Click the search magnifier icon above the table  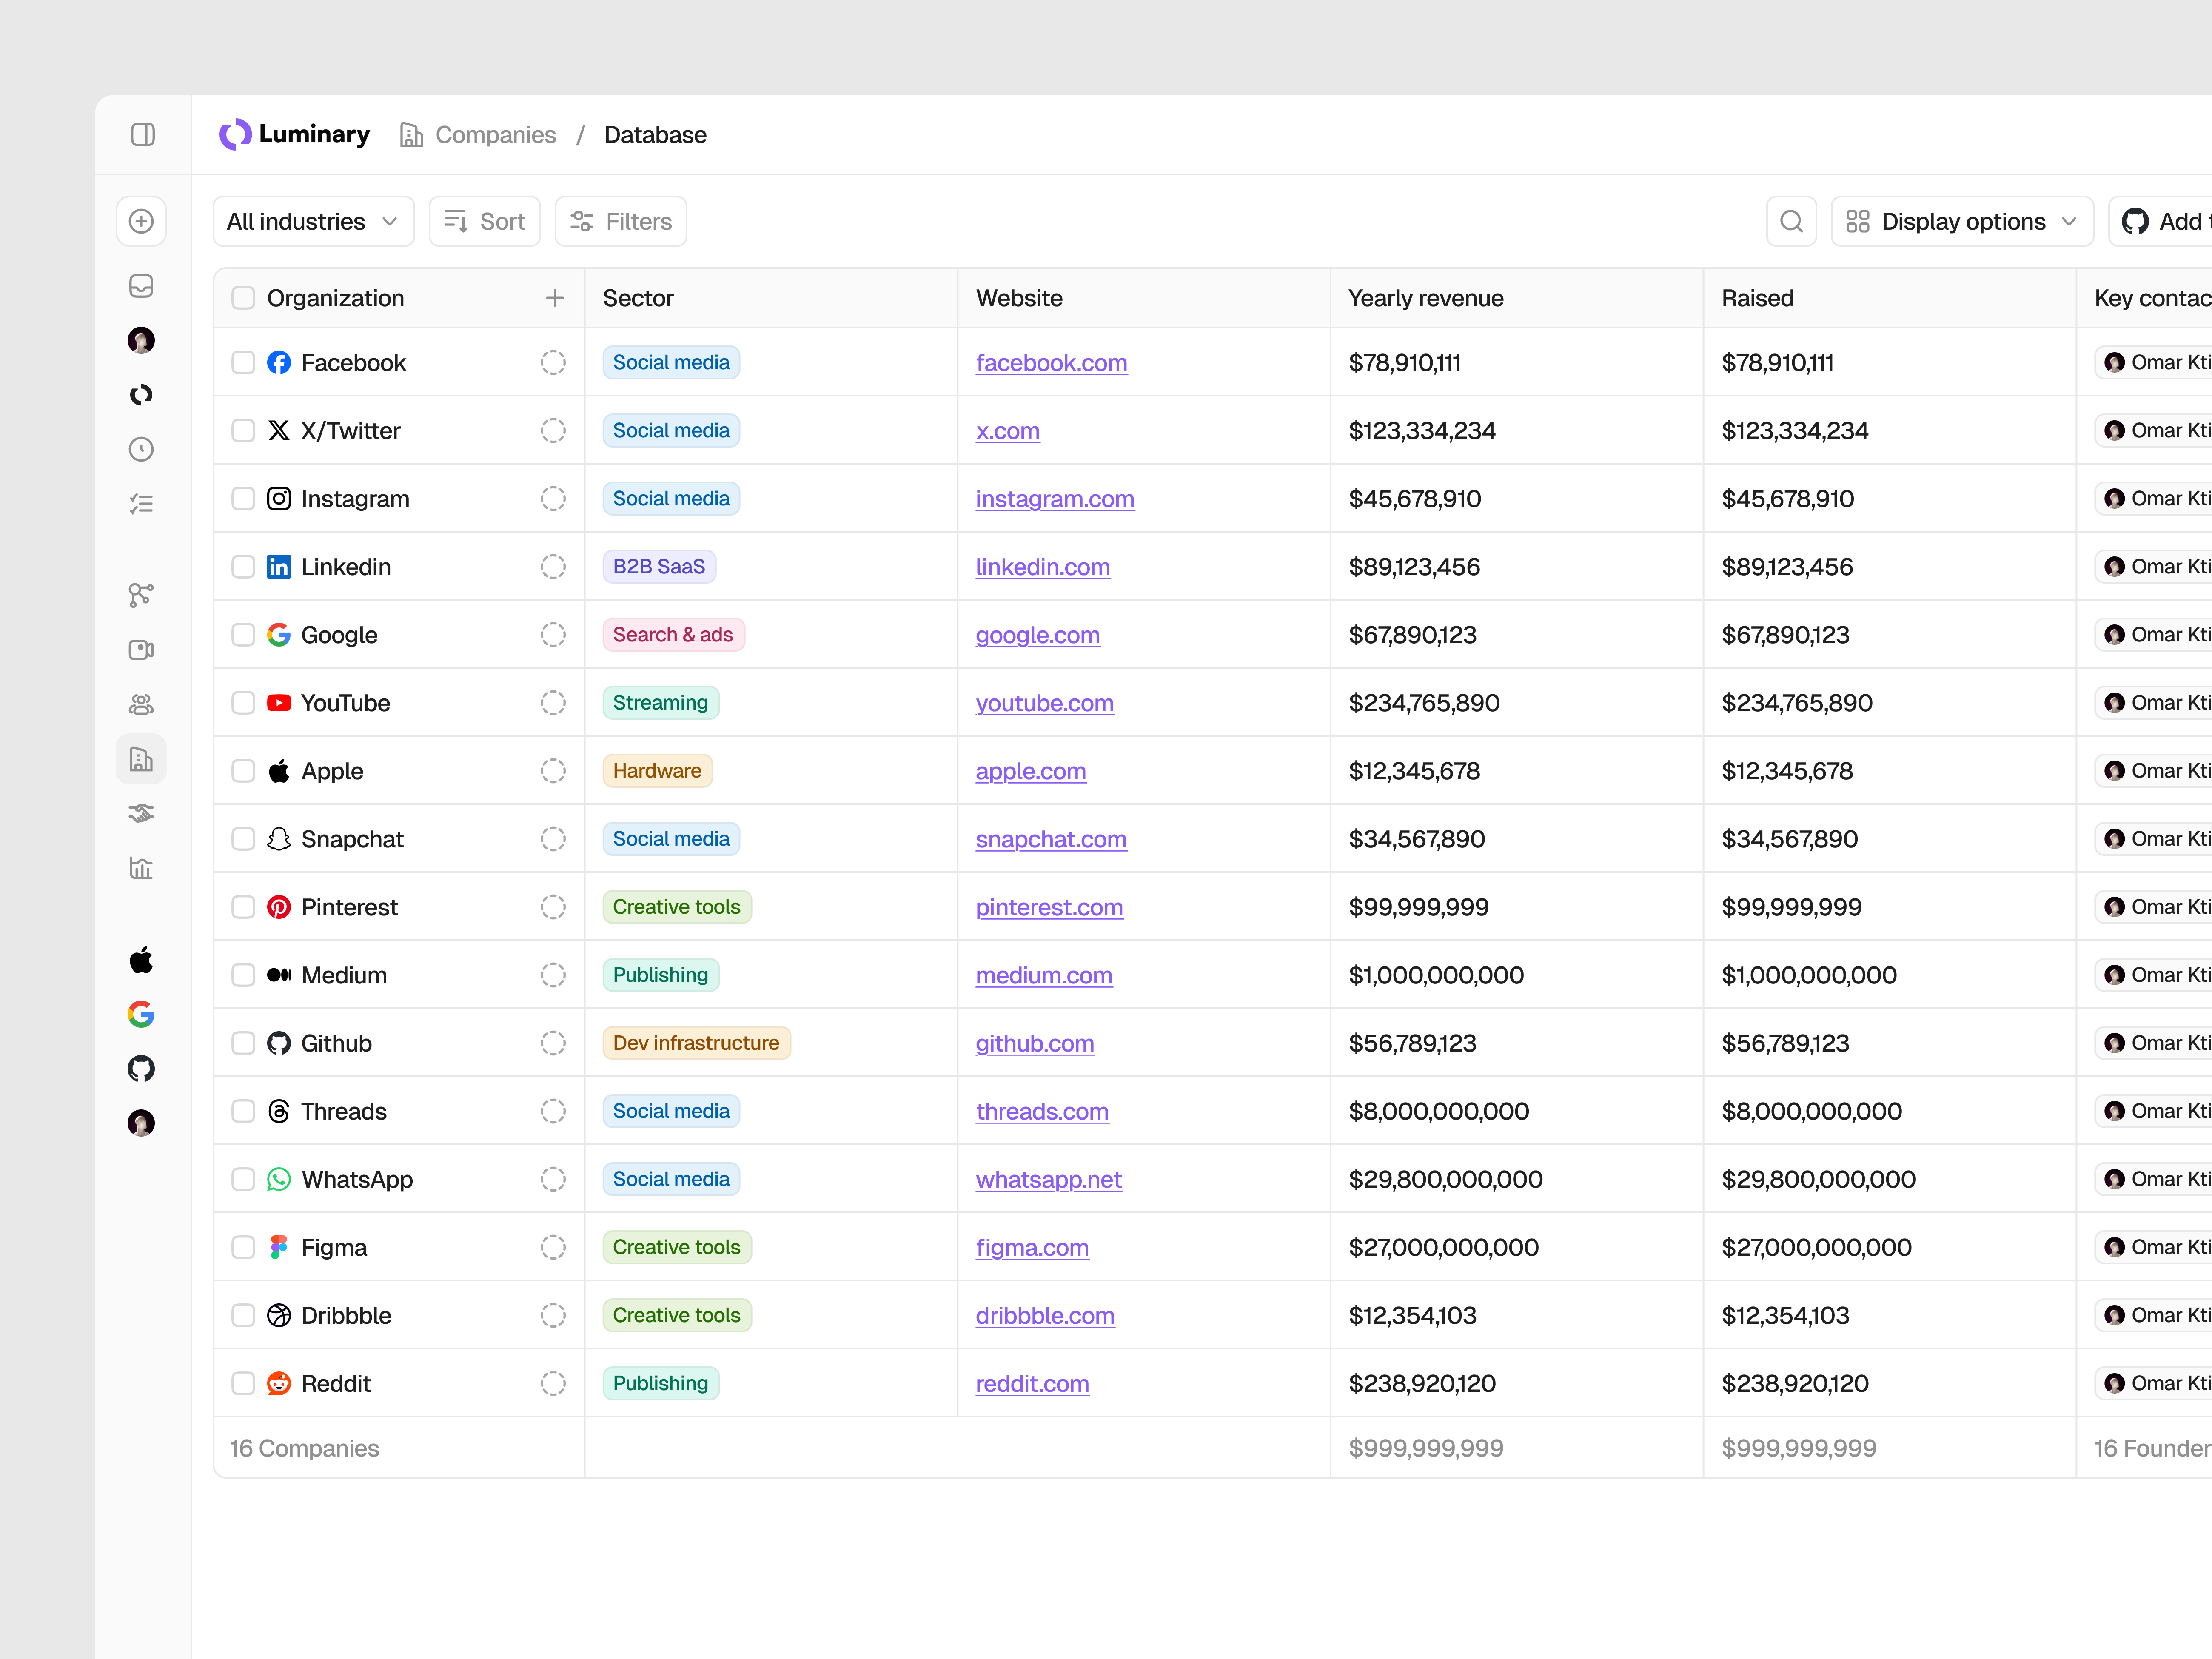1791,221
